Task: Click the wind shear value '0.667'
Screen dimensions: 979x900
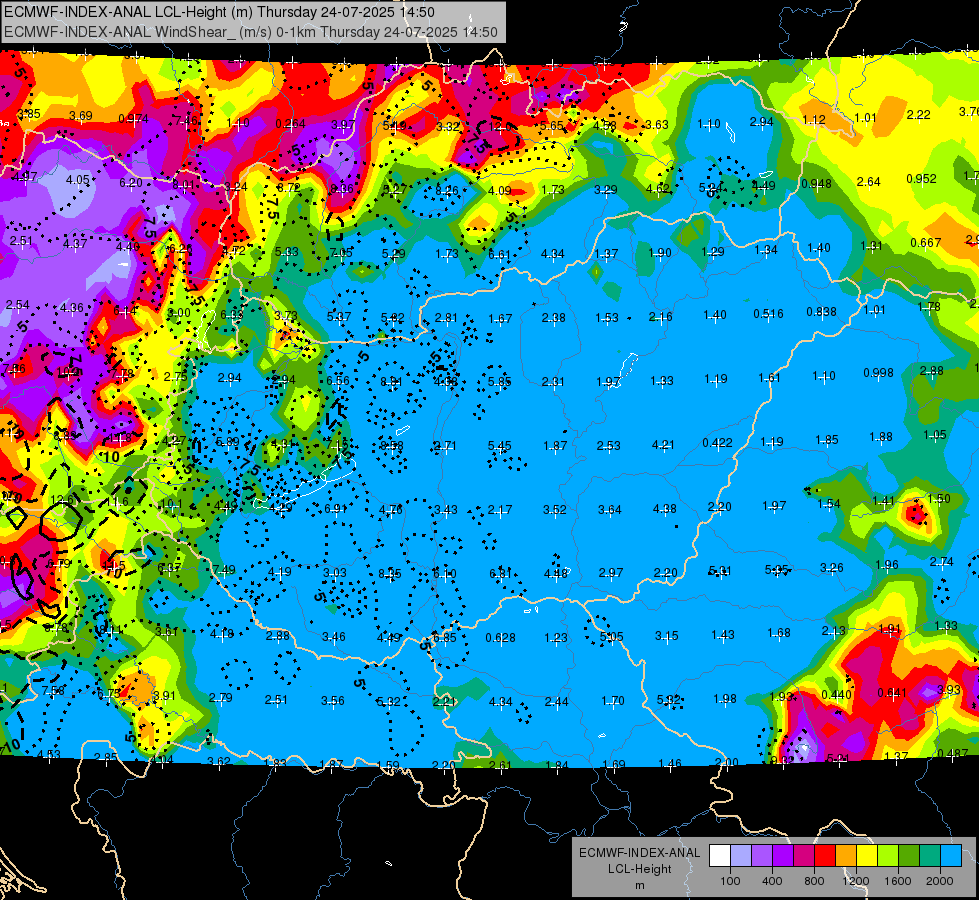Action: pos(925,242)
